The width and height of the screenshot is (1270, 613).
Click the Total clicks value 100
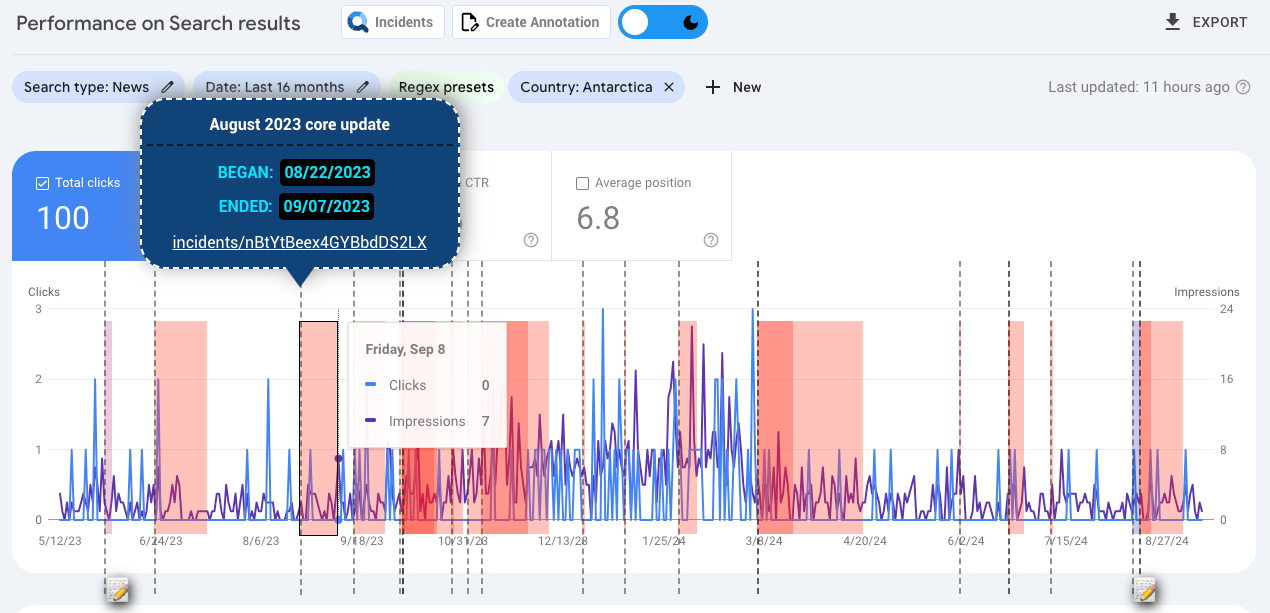pos(63,218)
